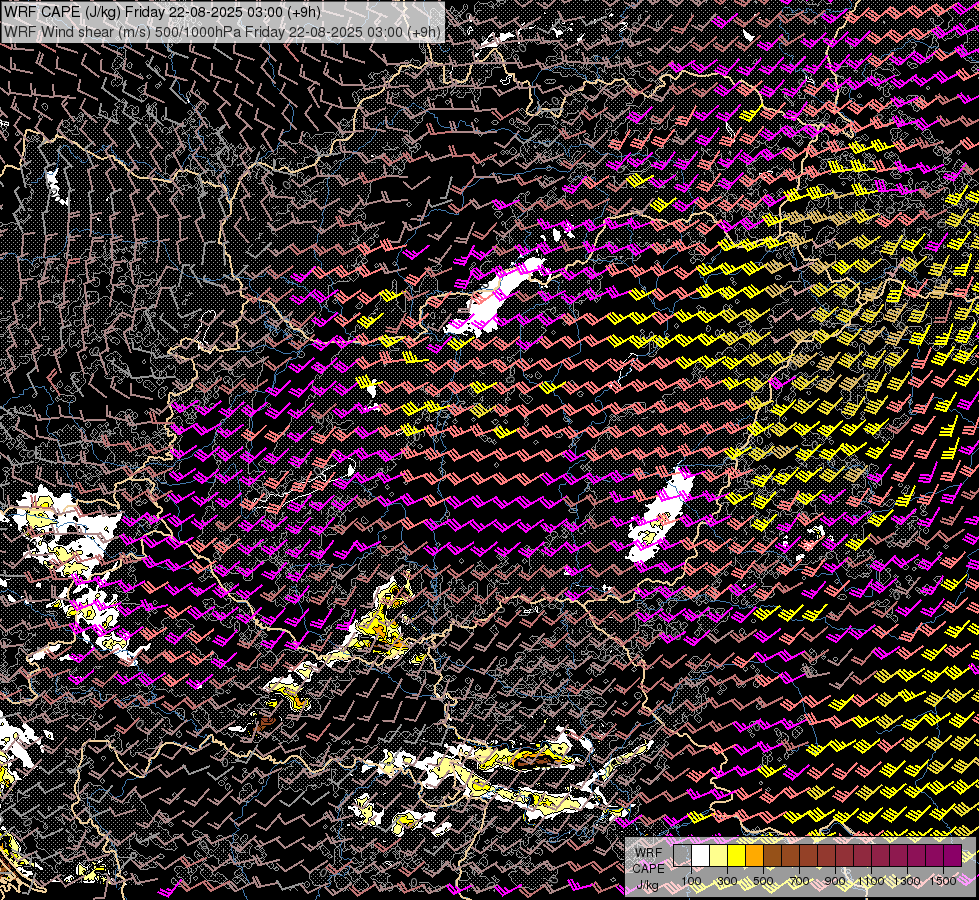Click the 'WRF' label in legend
This screenshot has width=979, height=900.
(x=649, y=853)
